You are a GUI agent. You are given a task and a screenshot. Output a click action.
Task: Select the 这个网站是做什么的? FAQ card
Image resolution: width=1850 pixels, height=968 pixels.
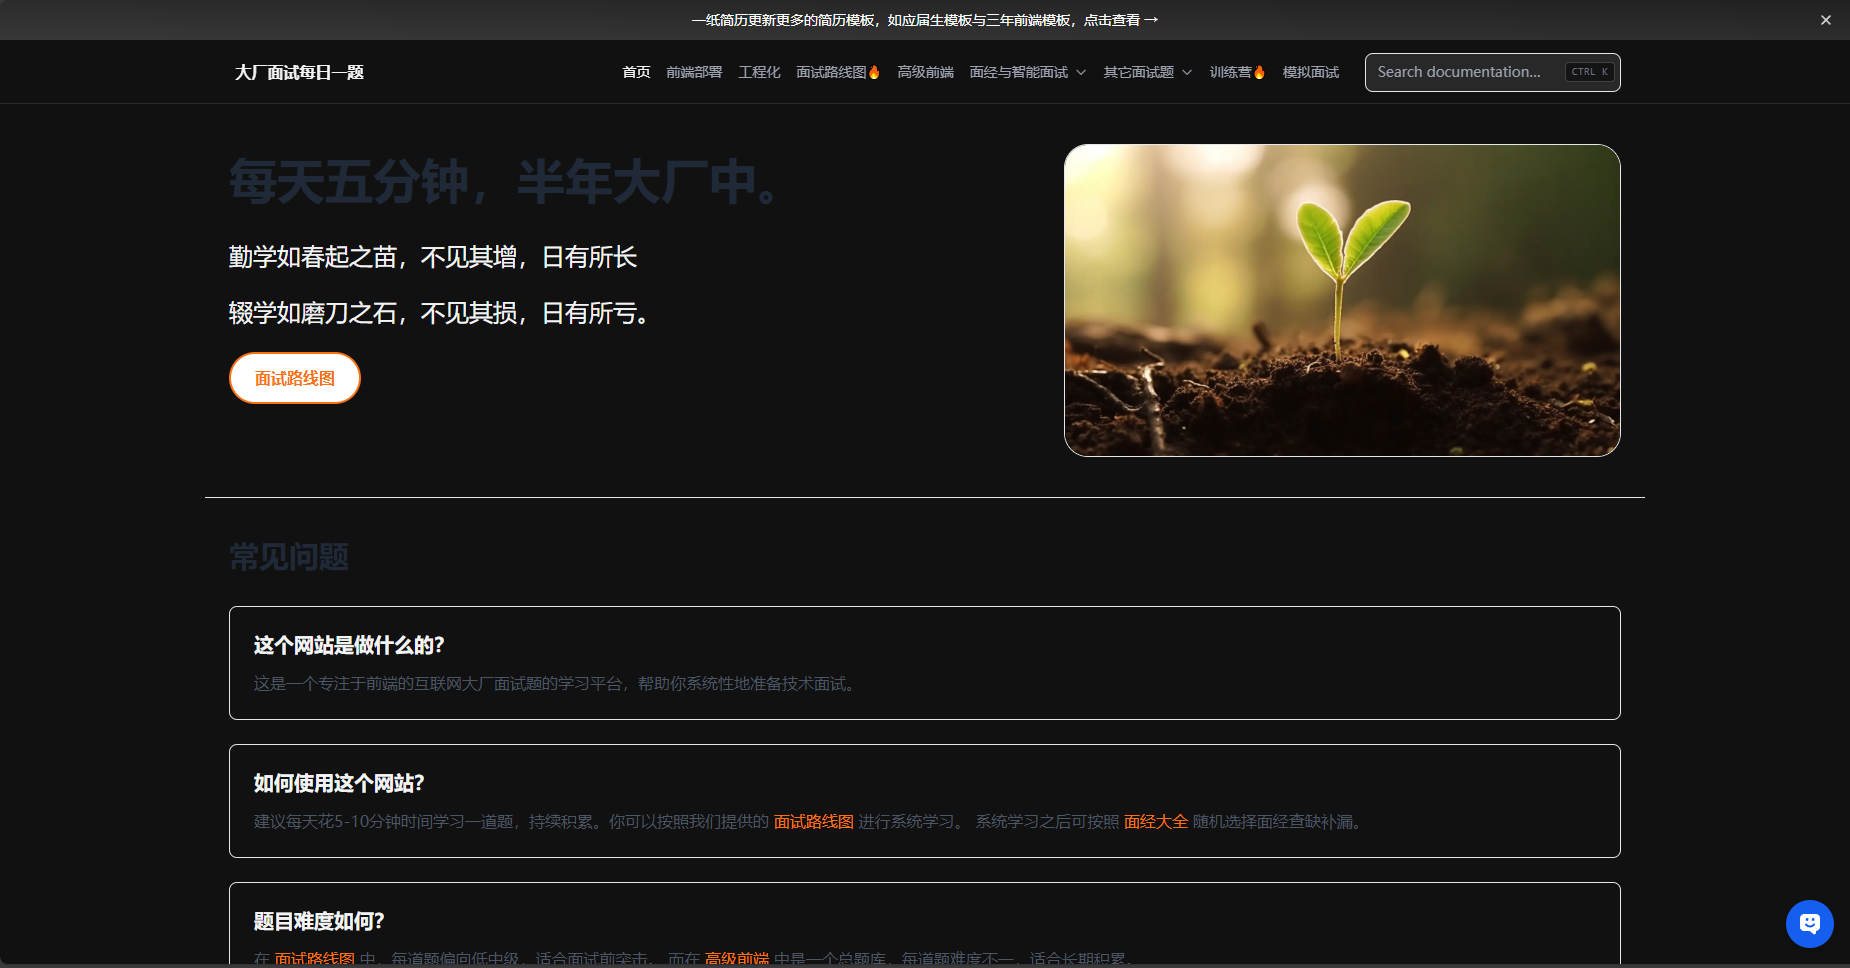[x=924, y=662]
